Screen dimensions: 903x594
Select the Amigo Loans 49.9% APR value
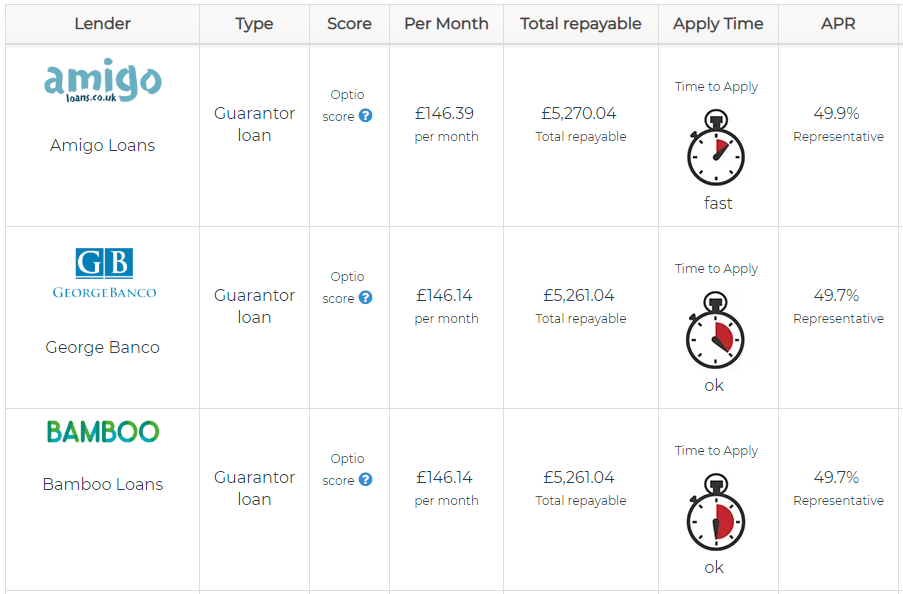pos(837,113)
